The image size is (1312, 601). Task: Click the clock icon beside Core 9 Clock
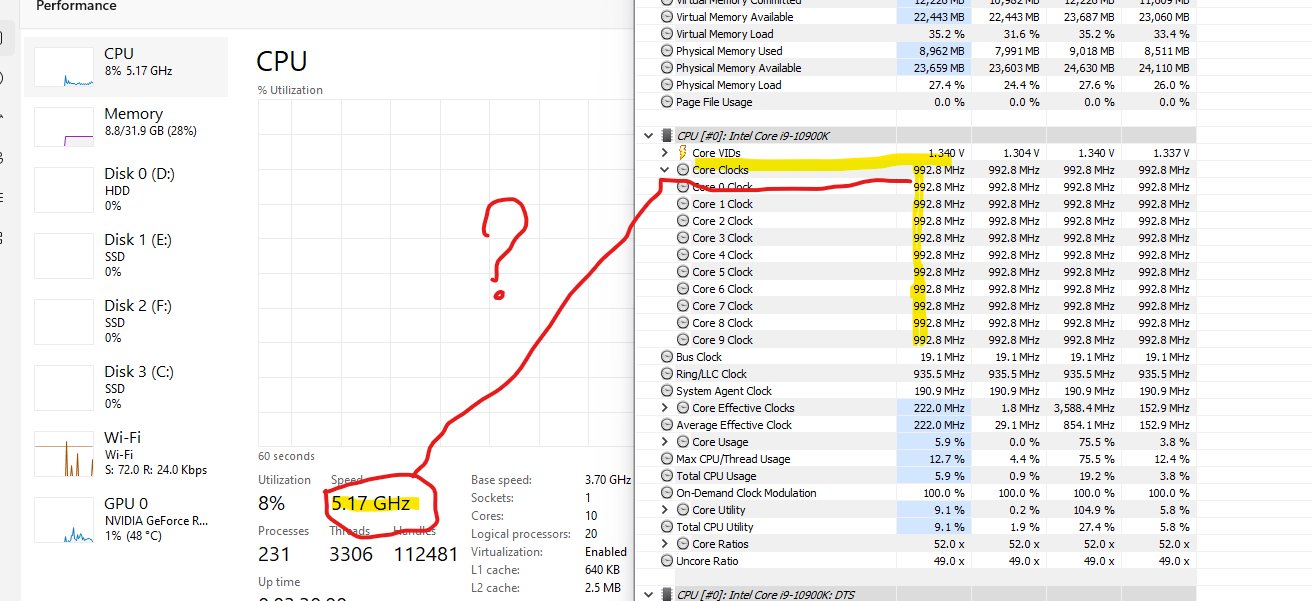pos(683,340)
